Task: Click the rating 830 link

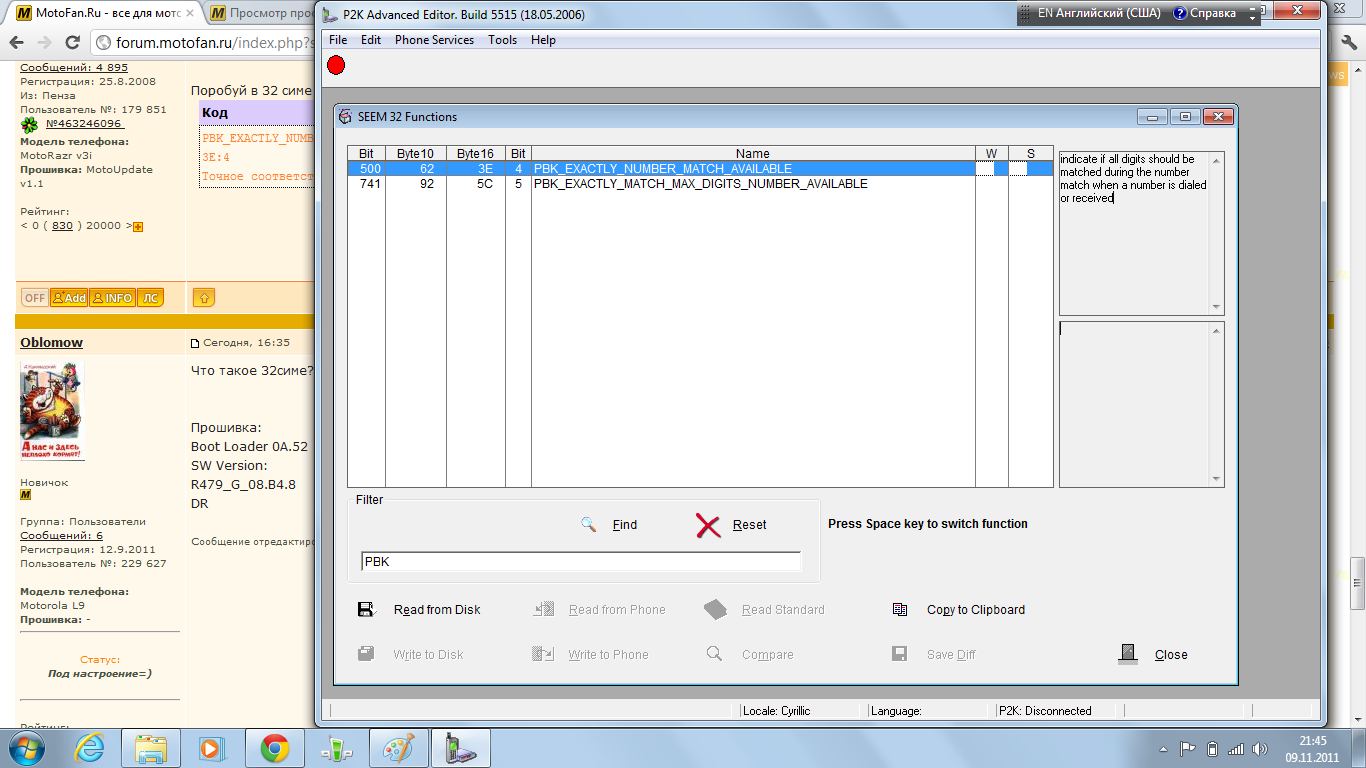Action: click(x=62, y=226)
